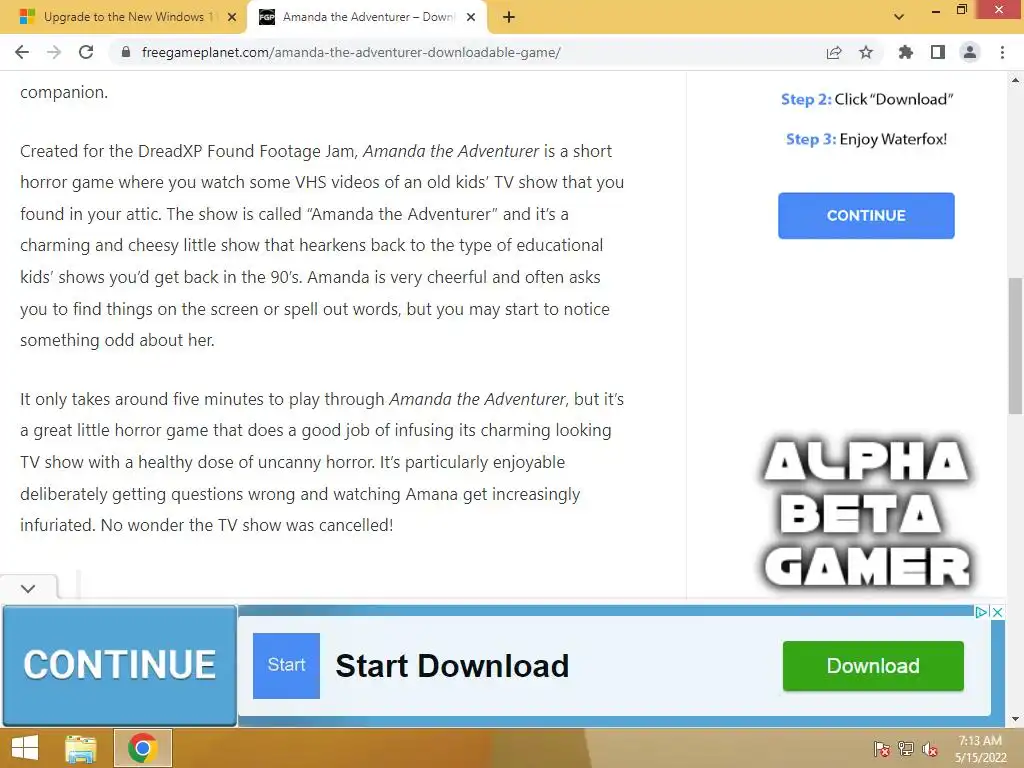Collapse the bottom ad chevron
The height and width of the screenshot is (768, 1024).
[28, 588]
